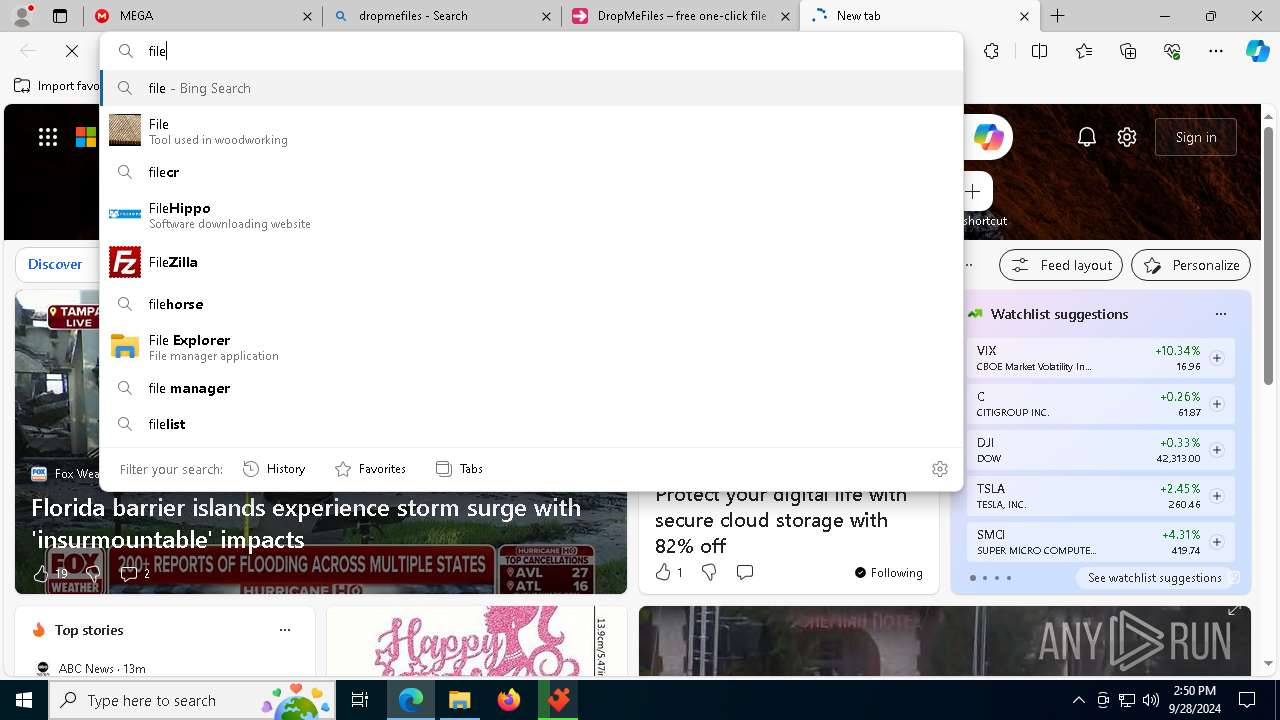Switch to dropmefiles - Search tab

coord(443,16)
